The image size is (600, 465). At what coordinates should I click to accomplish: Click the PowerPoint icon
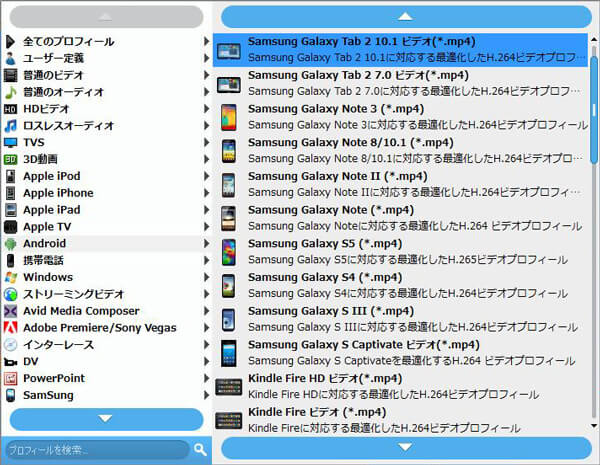10,379
